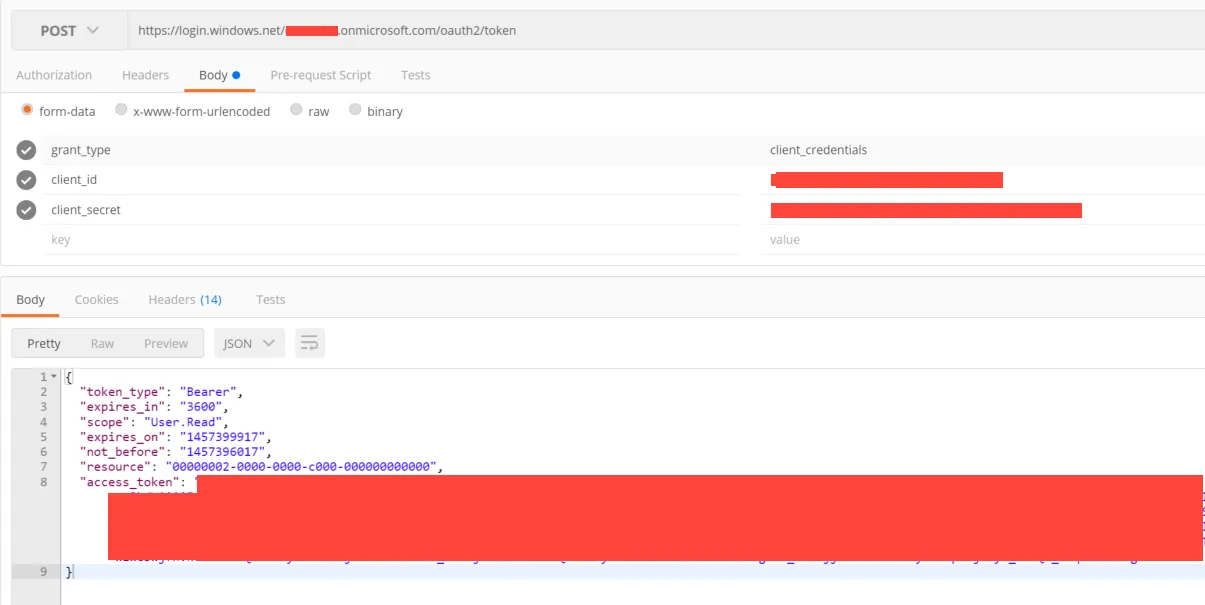Toggle the client_secret row checkmark

pos(27,210)
